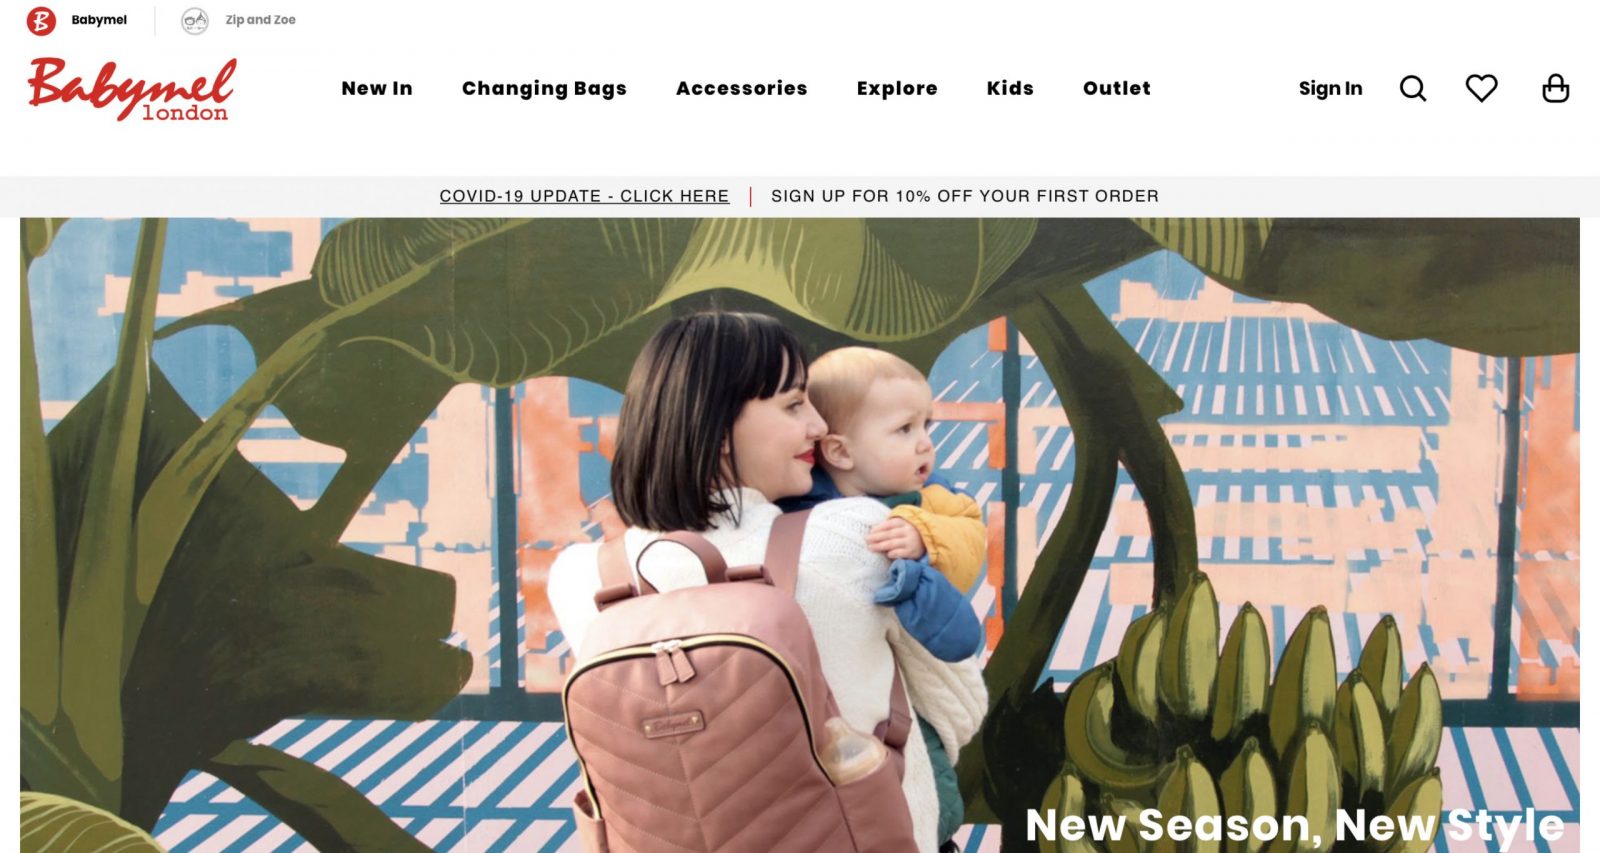Expand the Accessories menu
The height and width of the screenshot is (853, 1600).
tap(741, 88)
